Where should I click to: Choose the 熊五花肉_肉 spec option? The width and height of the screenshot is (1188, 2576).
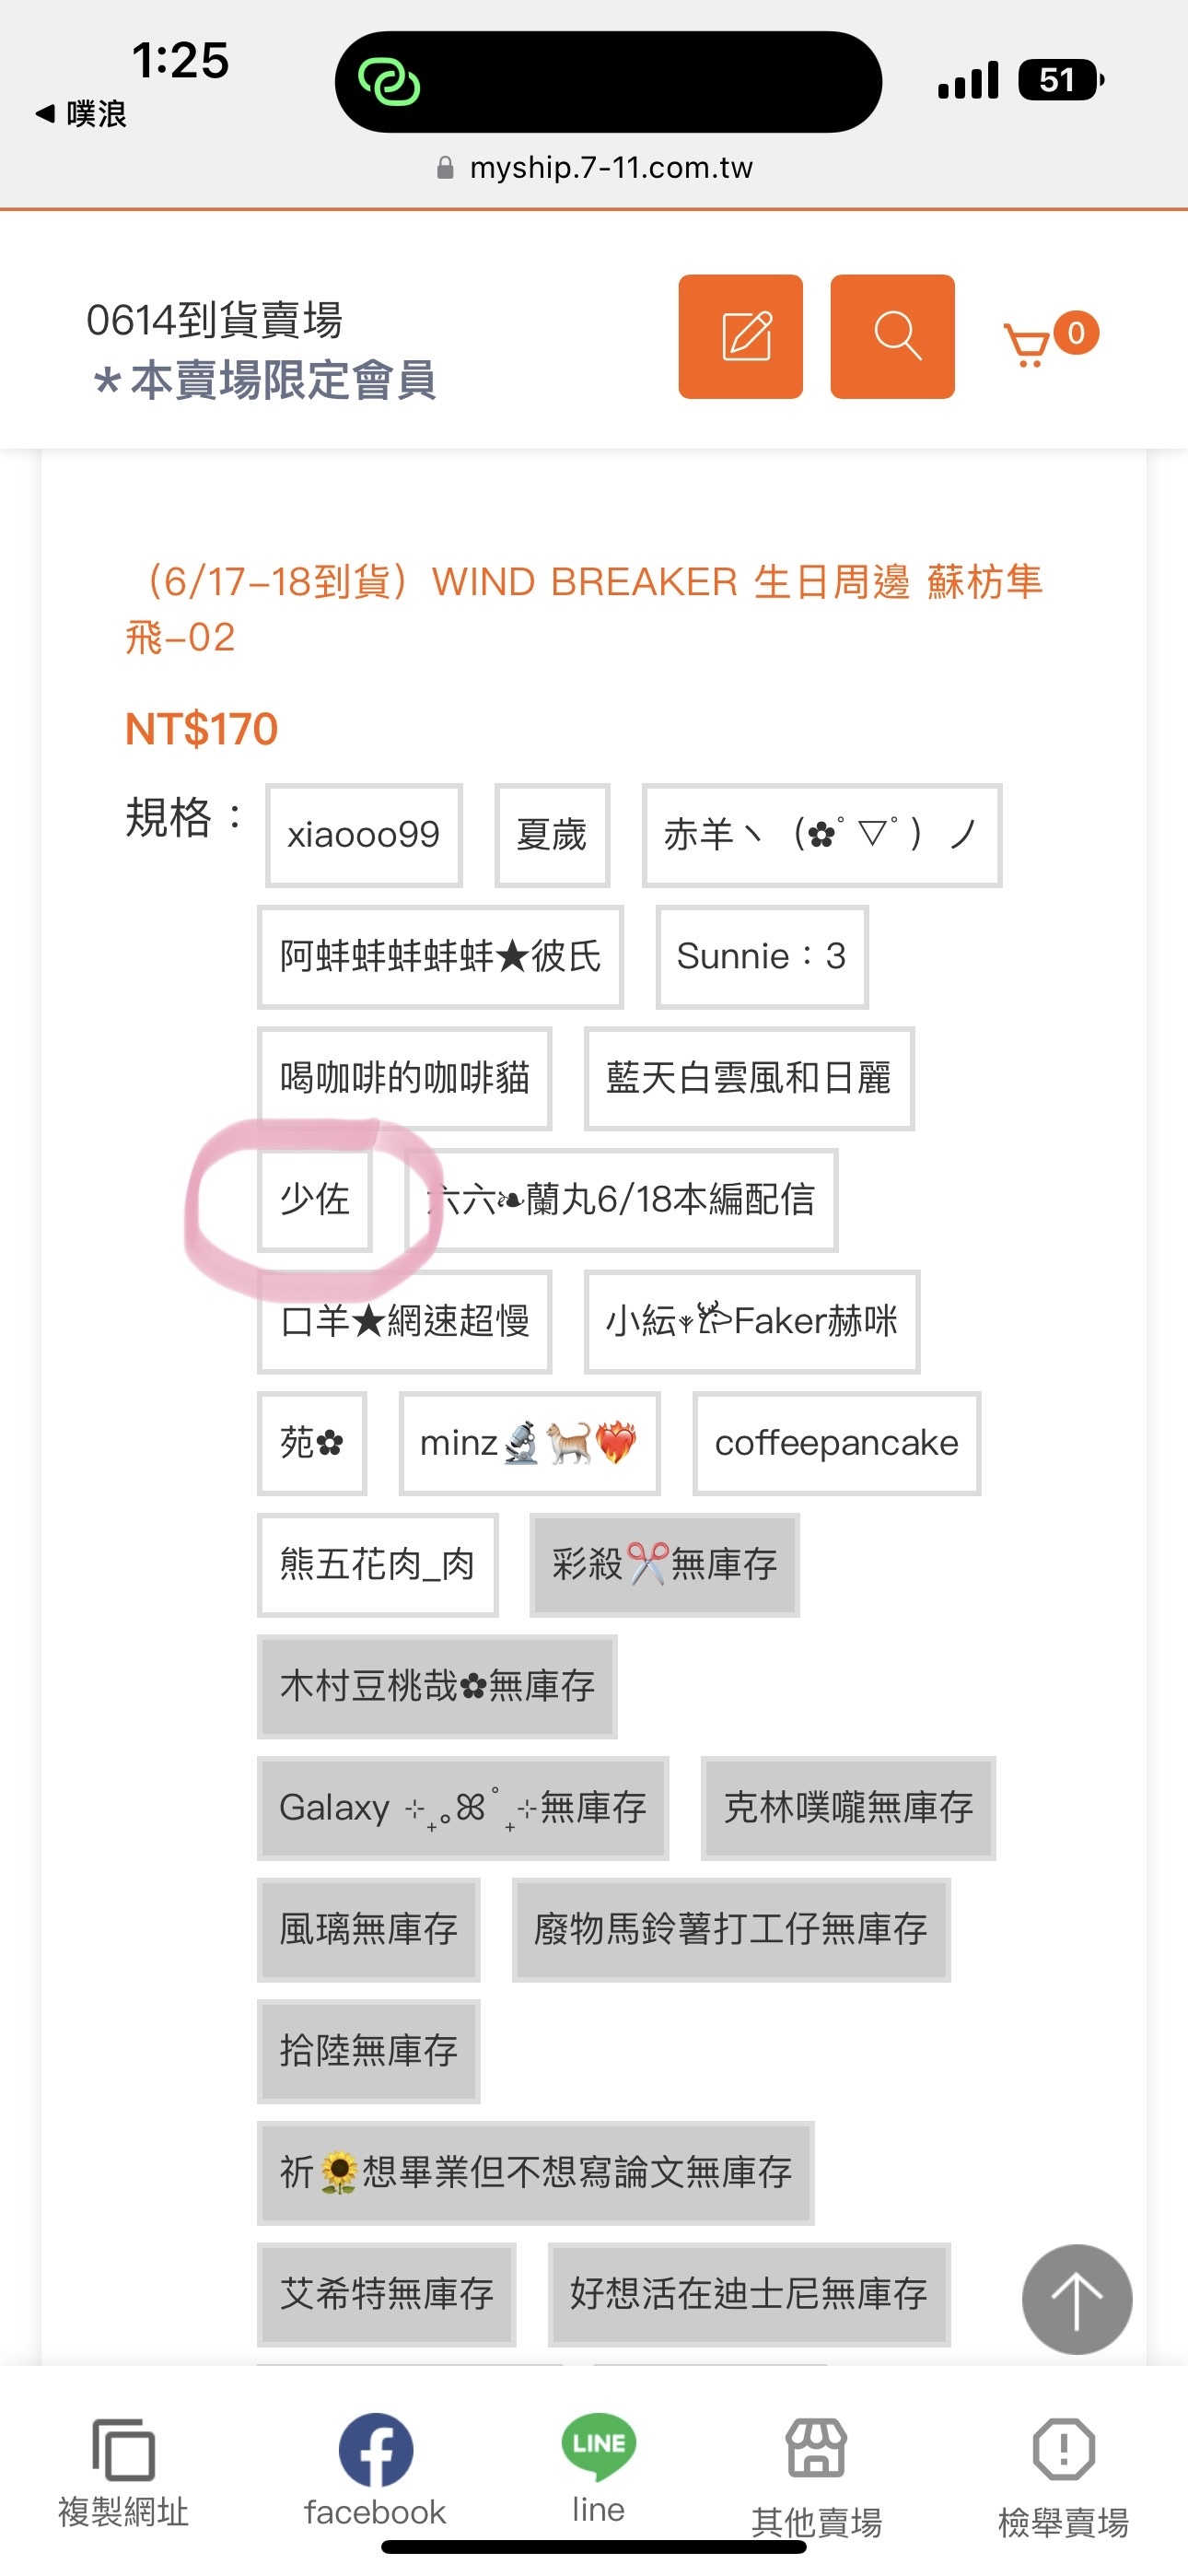pyautogui.click(x=378, y=1565)
